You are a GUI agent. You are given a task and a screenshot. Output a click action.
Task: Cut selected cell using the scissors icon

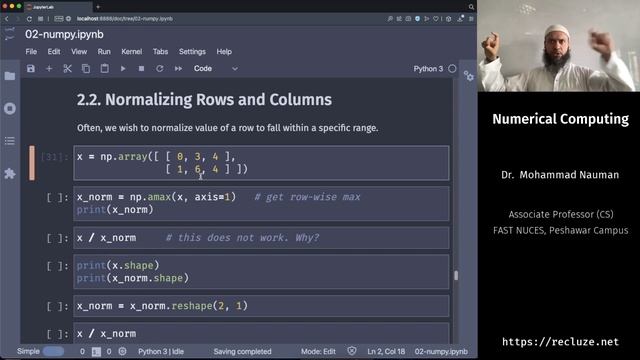pyautogui.click(x=67, y=69)
